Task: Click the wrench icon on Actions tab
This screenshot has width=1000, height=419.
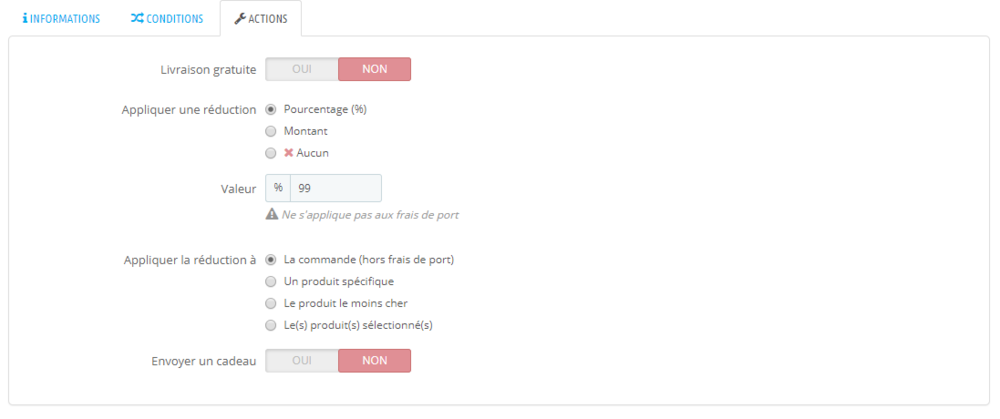Action: [x=240, y=19]
